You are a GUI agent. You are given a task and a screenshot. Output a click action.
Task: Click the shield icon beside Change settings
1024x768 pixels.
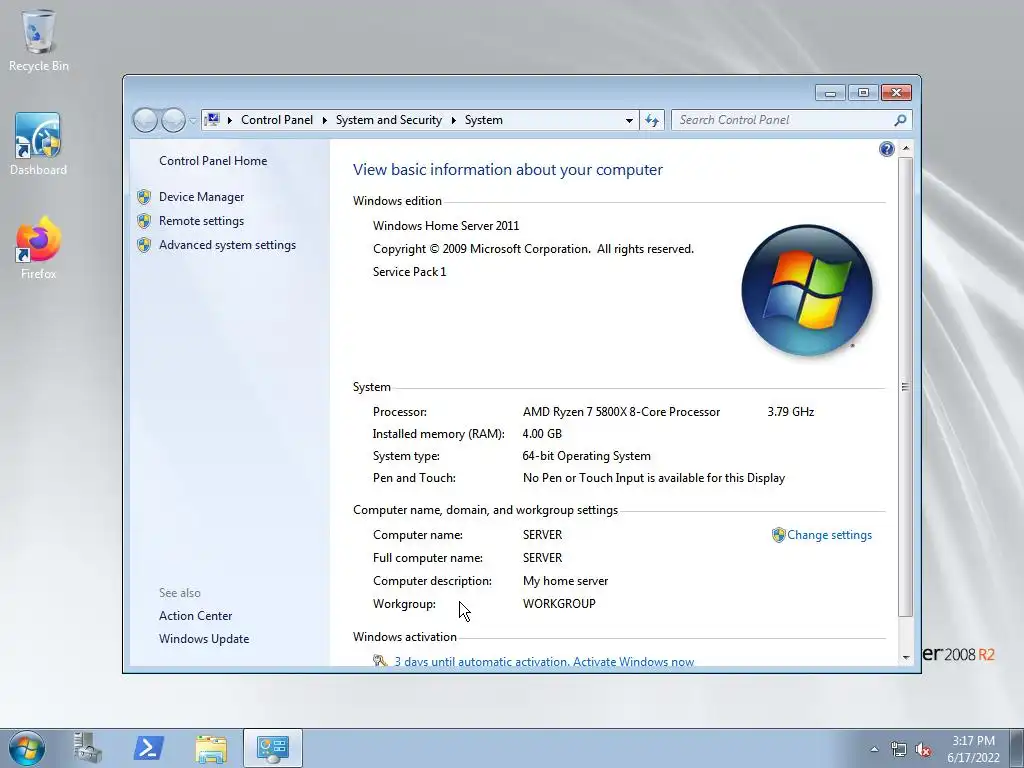[778, 535]
